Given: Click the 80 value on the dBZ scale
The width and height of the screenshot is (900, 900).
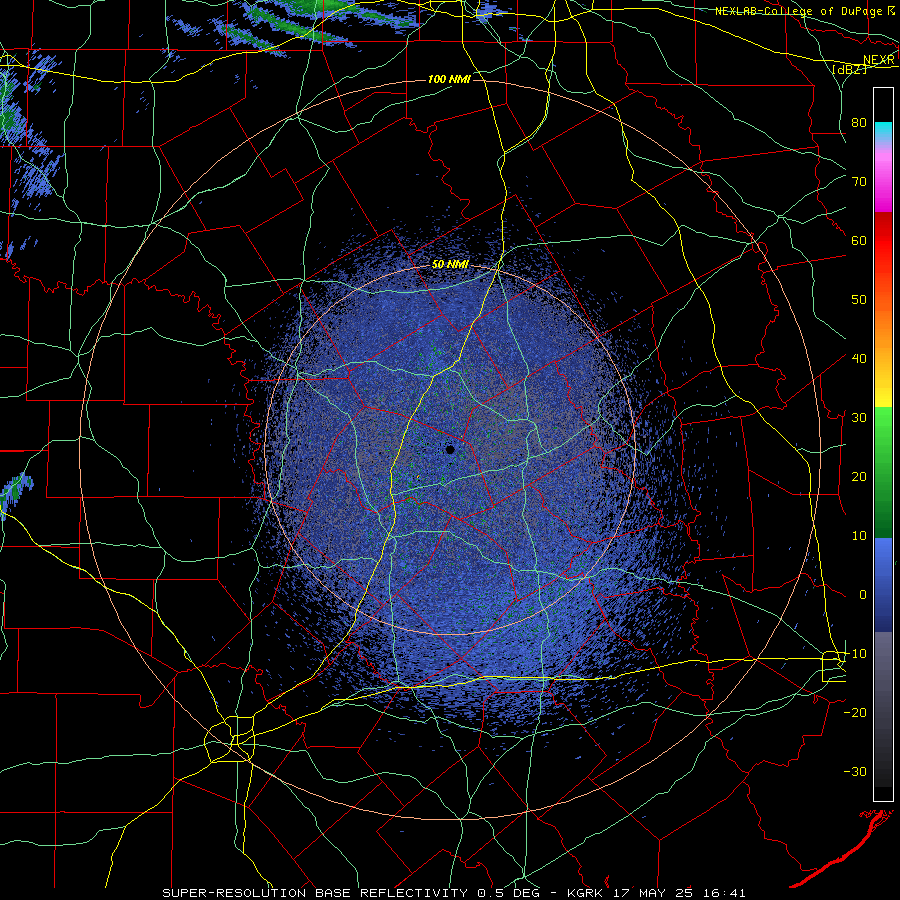Looking at the screenshot, I should point(859,122).
